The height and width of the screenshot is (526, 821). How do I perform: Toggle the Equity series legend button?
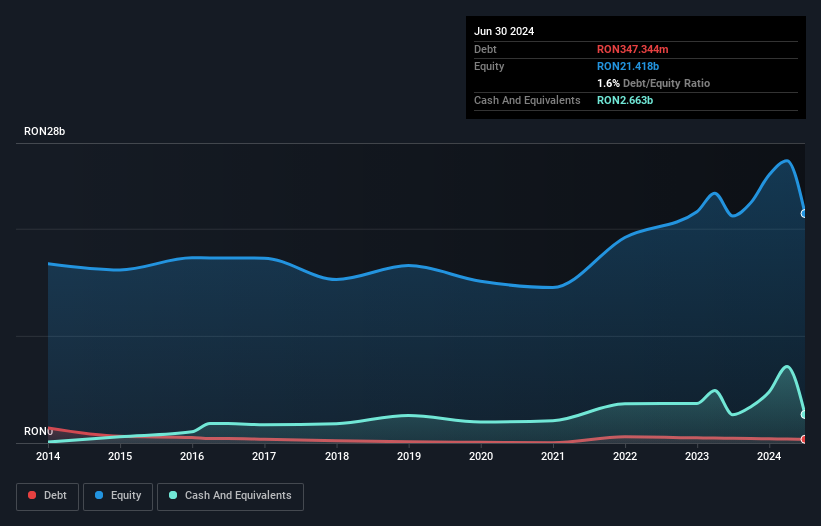coord(118,496)
